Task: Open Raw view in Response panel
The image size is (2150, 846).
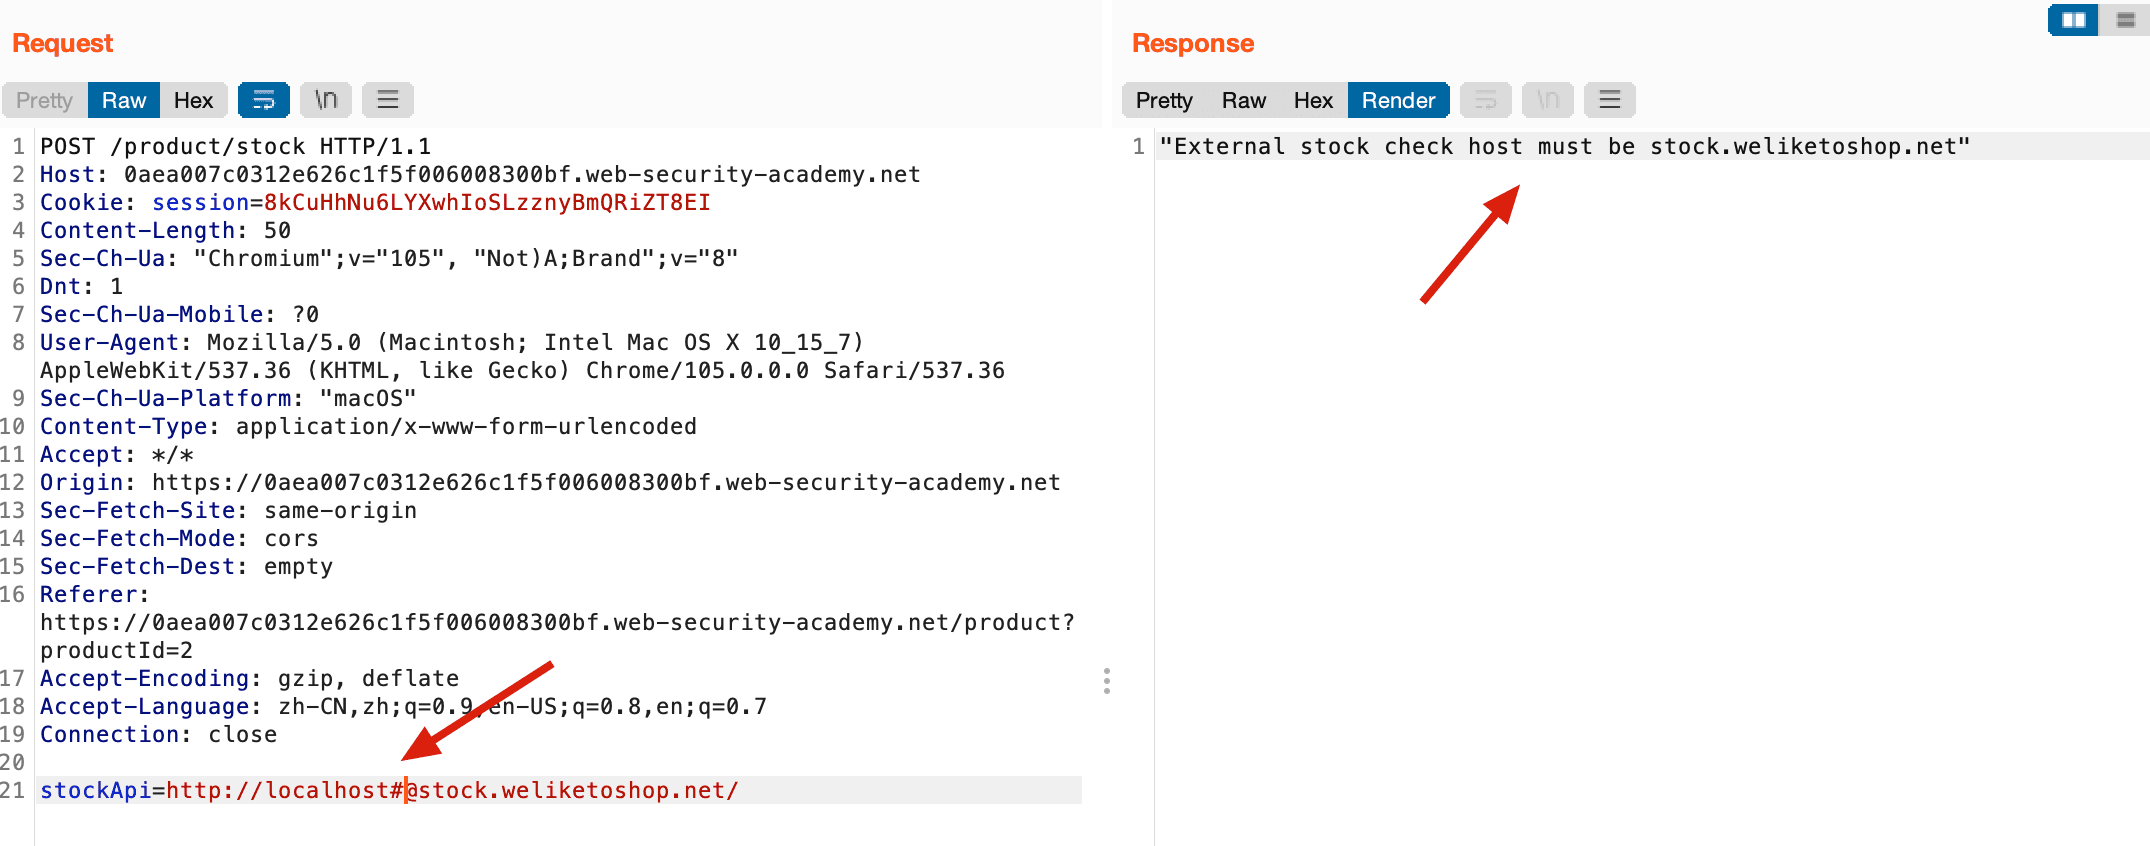Action: click(1244, 100)
